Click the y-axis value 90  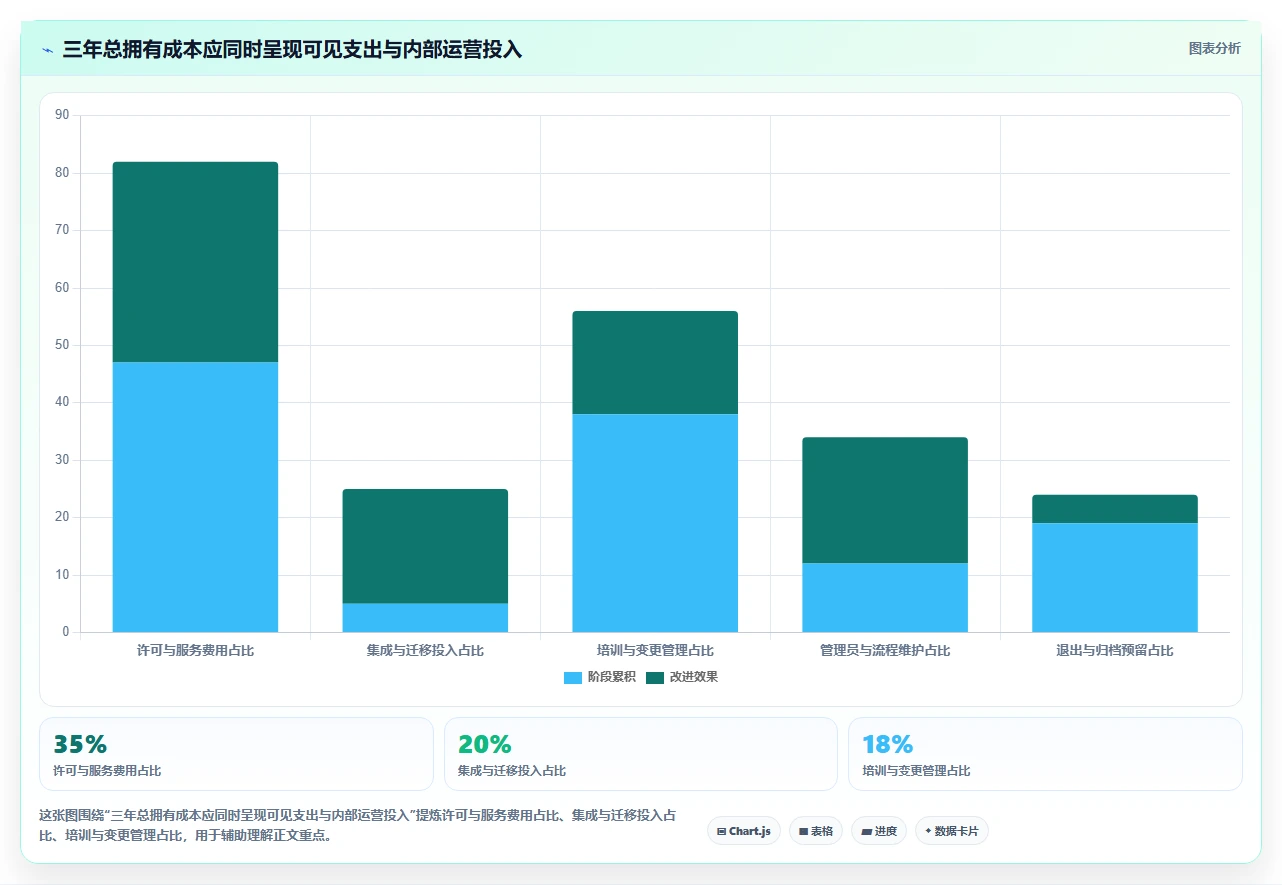coord(62,115)
